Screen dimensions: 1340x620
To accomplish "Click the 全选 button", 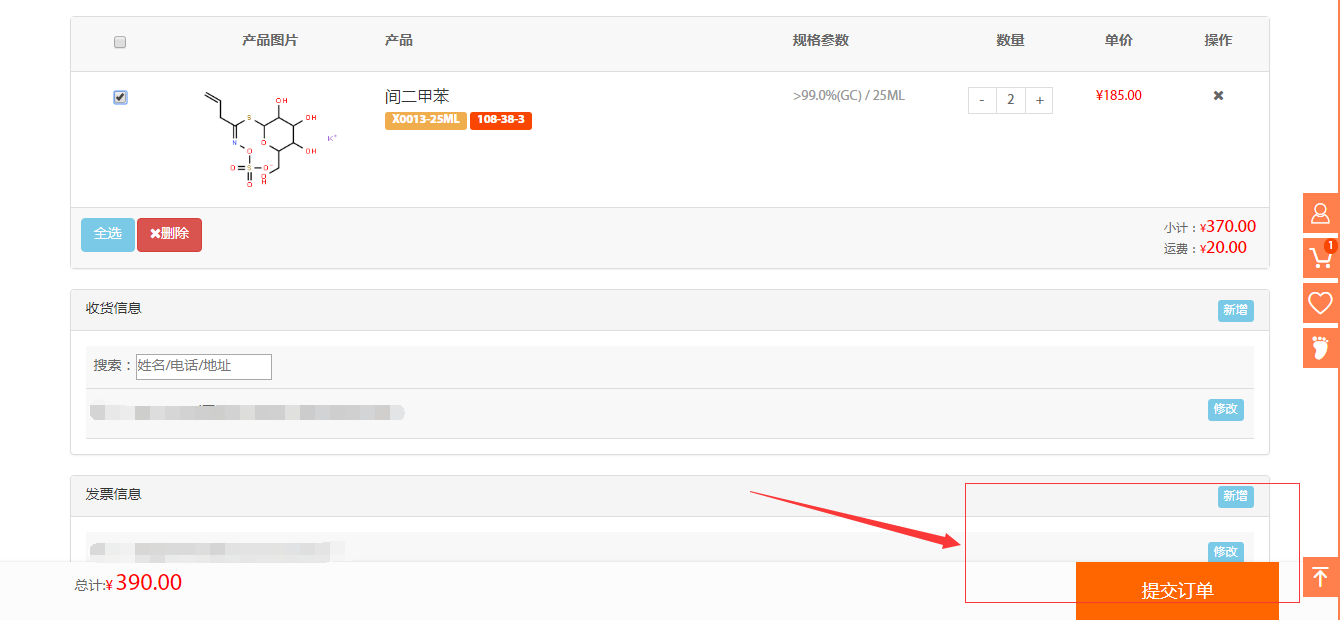I will click(x=107, y=234).
